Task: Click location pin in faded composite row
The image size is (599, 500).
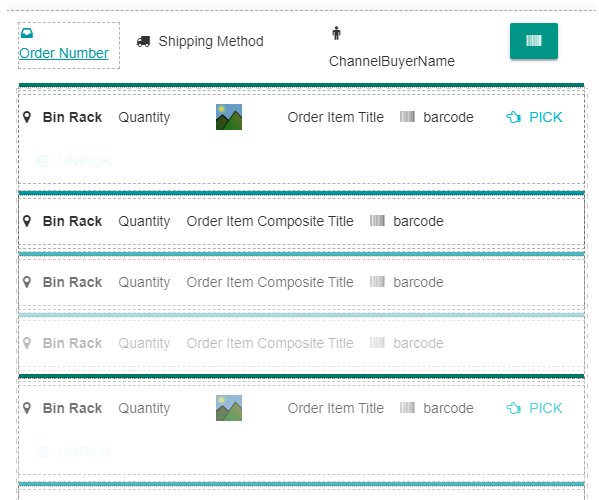Action: [27, 343]
